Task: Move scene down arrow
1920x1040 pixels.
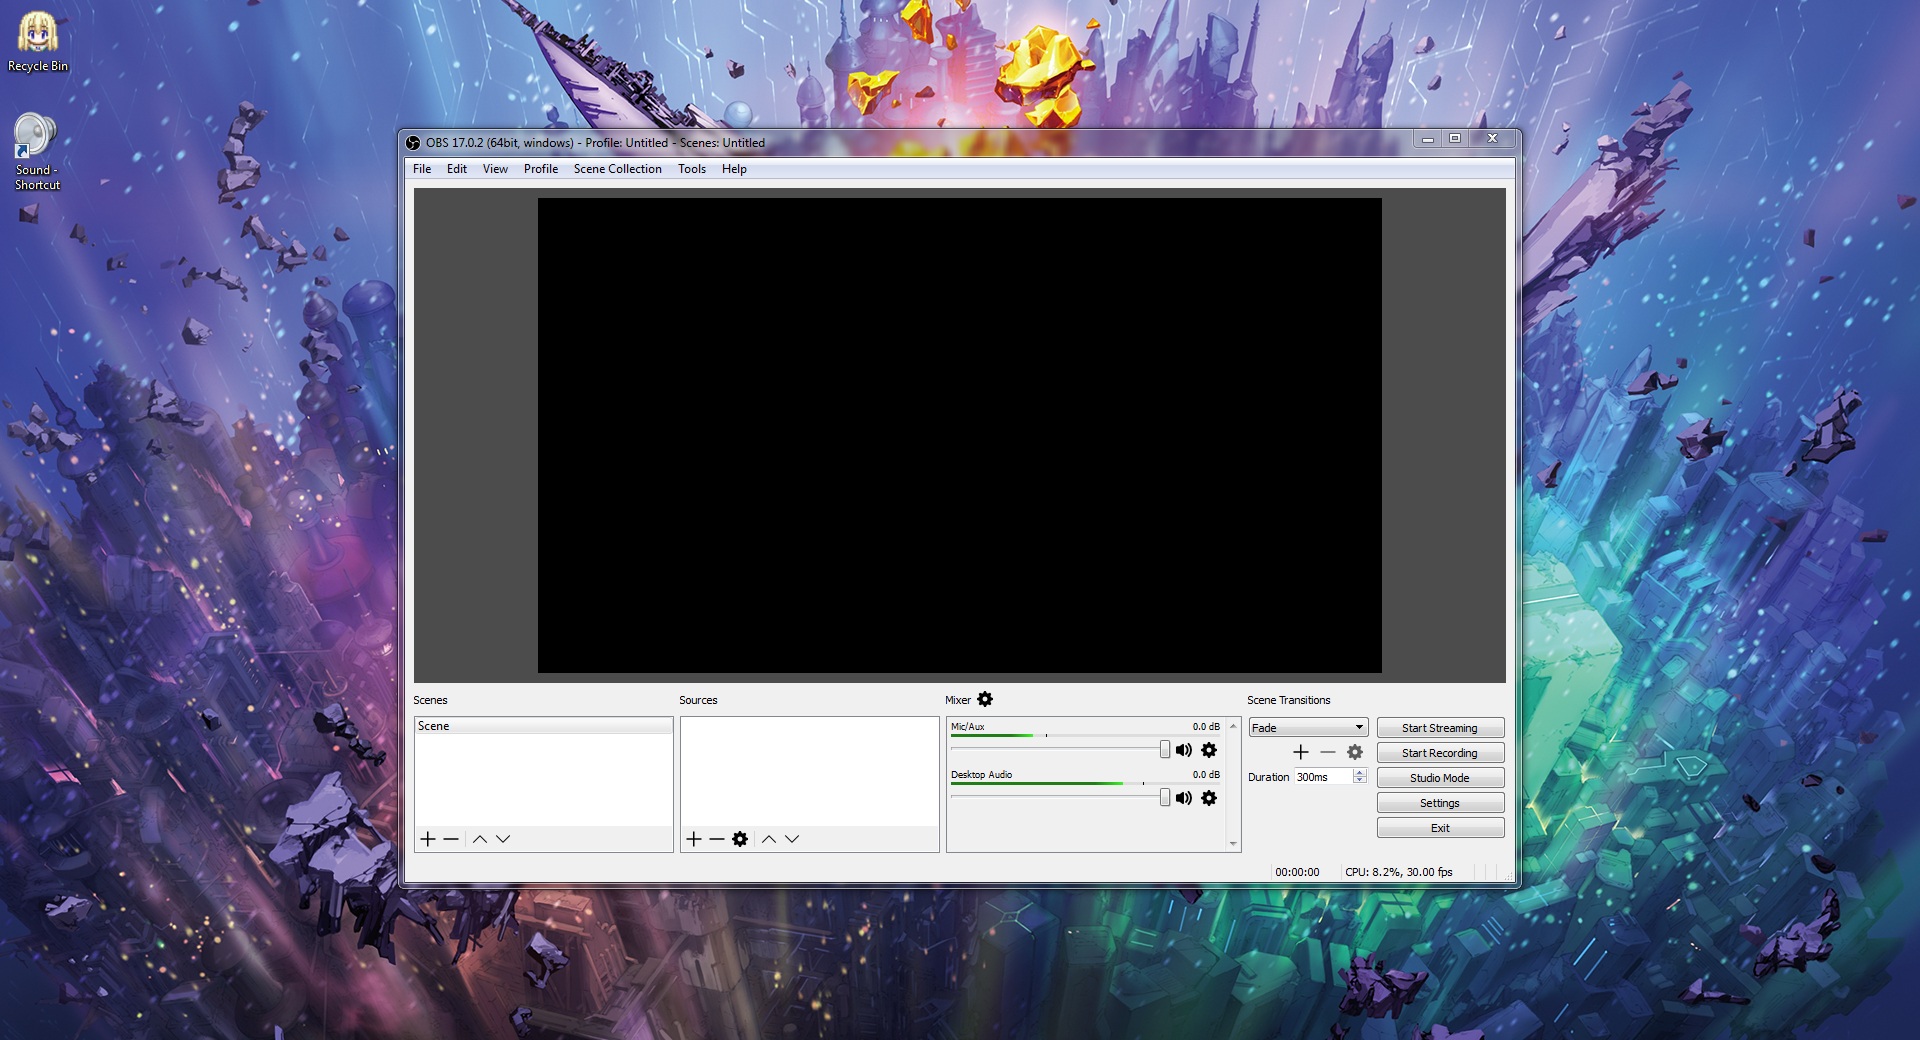Action: pos(503,839)
